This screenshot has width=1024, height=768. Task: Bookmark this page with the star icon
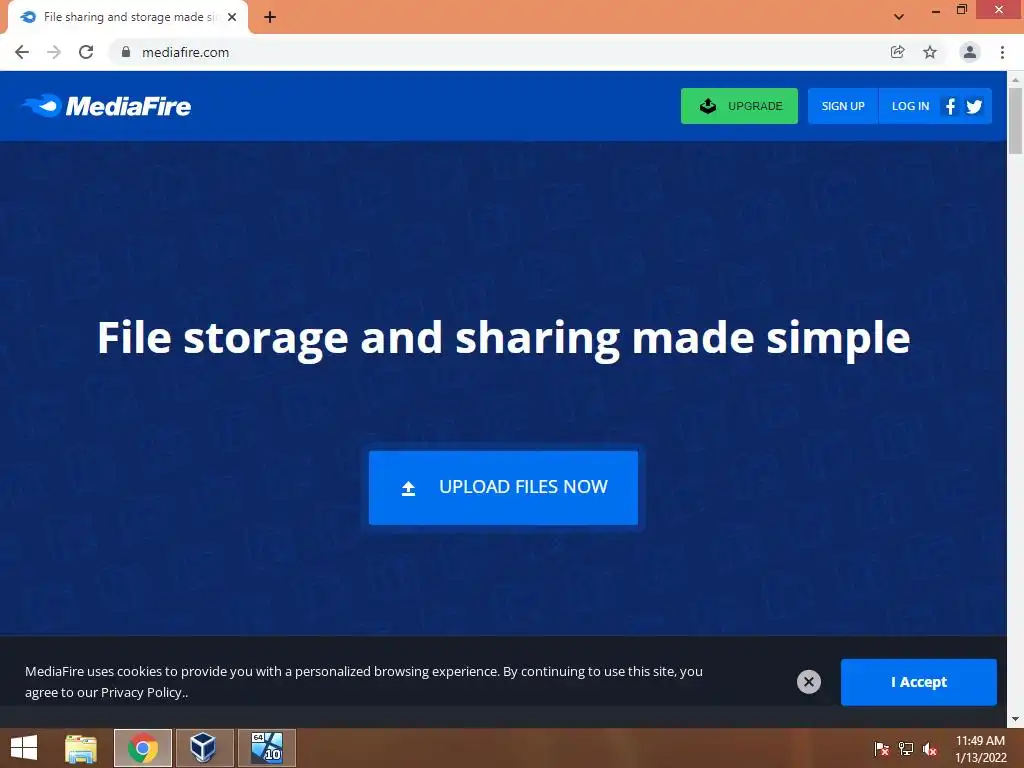[930, 52]
